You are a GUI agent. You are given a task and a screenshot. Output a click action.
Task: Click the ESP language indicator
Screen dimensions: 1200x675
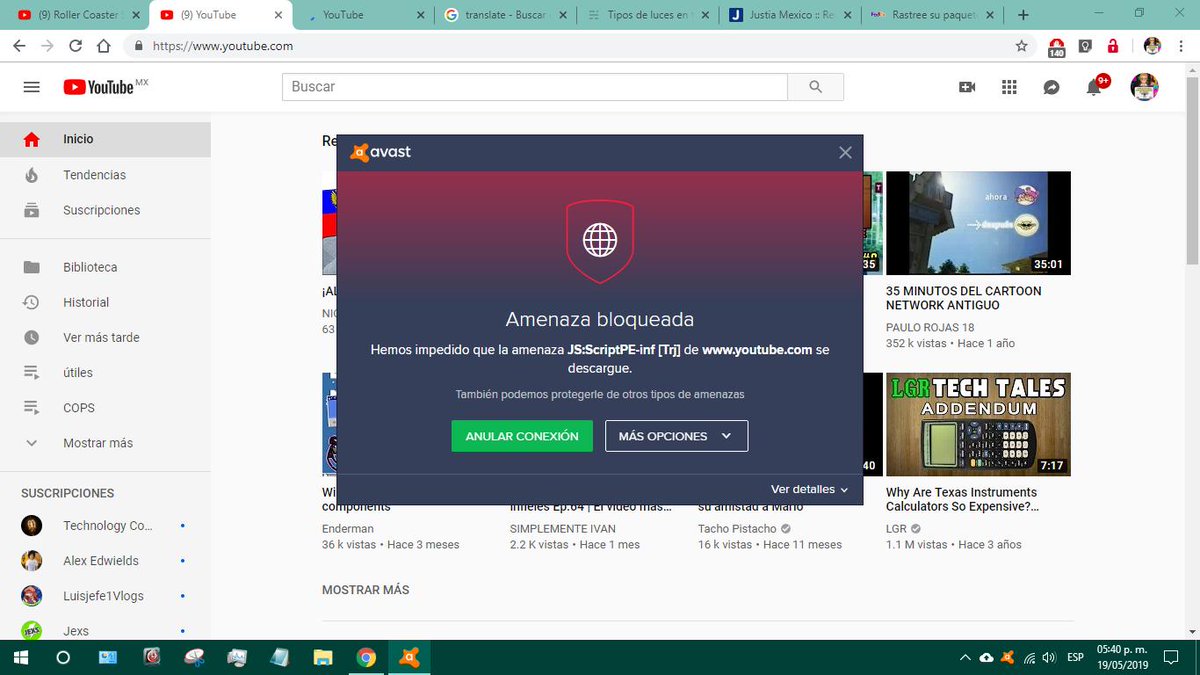(x=1075, y=657)
